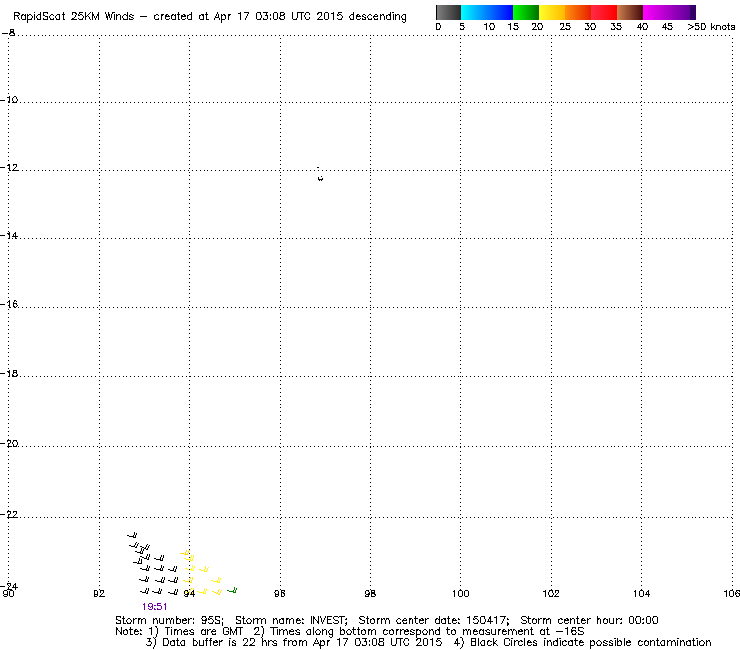Click the 92 longitude axis label
Viewport: 740px width, 650px height.
tap(99, 593)
